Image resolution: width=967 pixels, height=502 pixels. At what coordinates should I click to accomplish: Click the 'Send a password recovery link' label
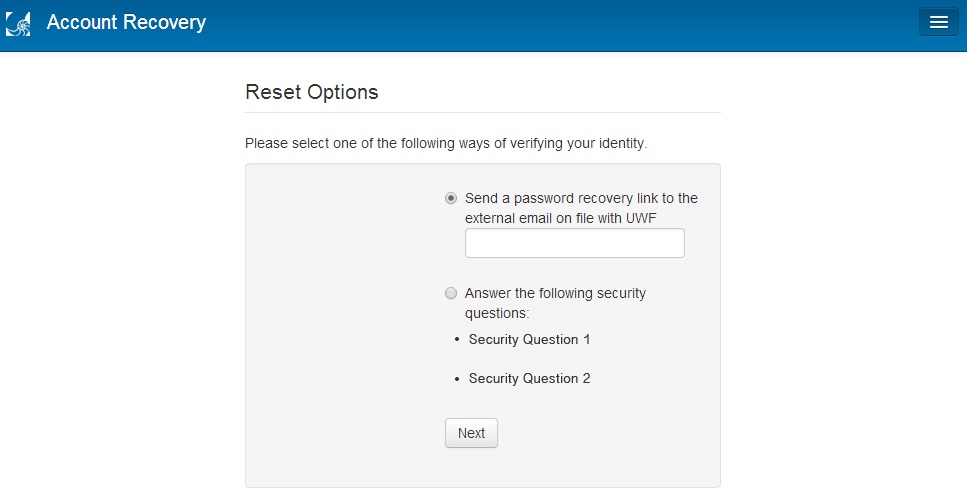click(581, 198)
